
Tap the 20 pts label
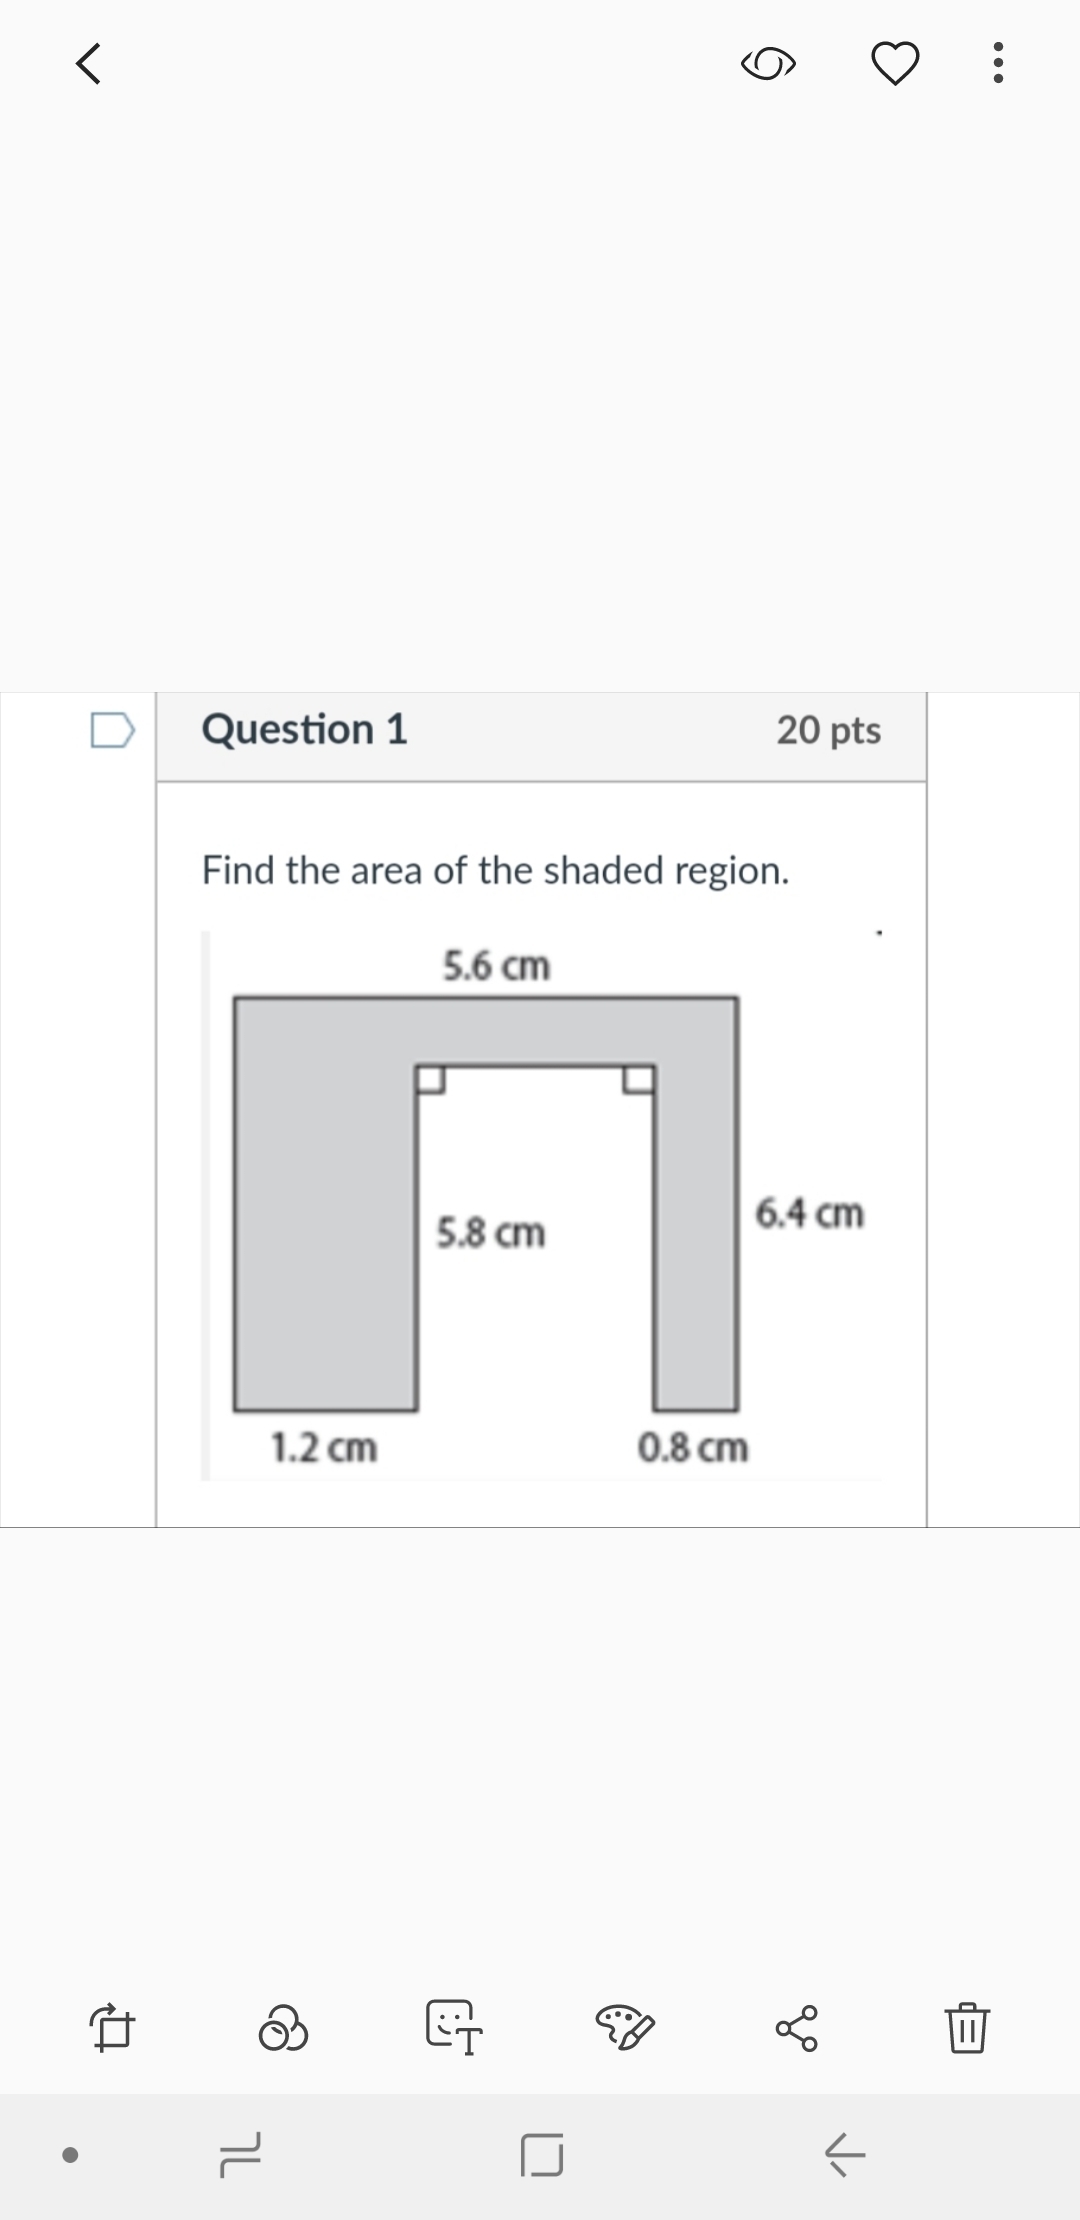click(x=829, y=730)
